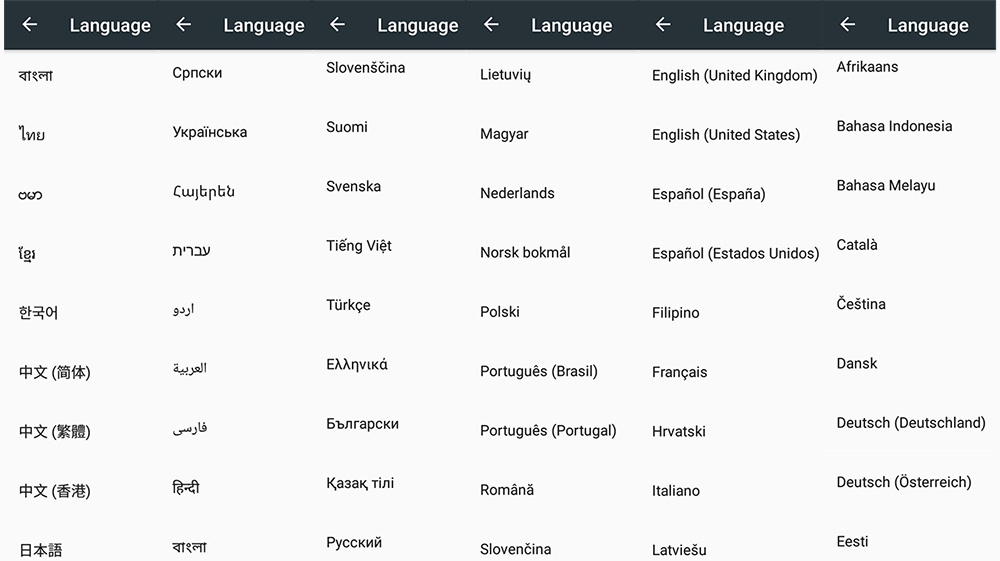Select English (United States) language
This screenshot has height=561, width=1000.
726,135
